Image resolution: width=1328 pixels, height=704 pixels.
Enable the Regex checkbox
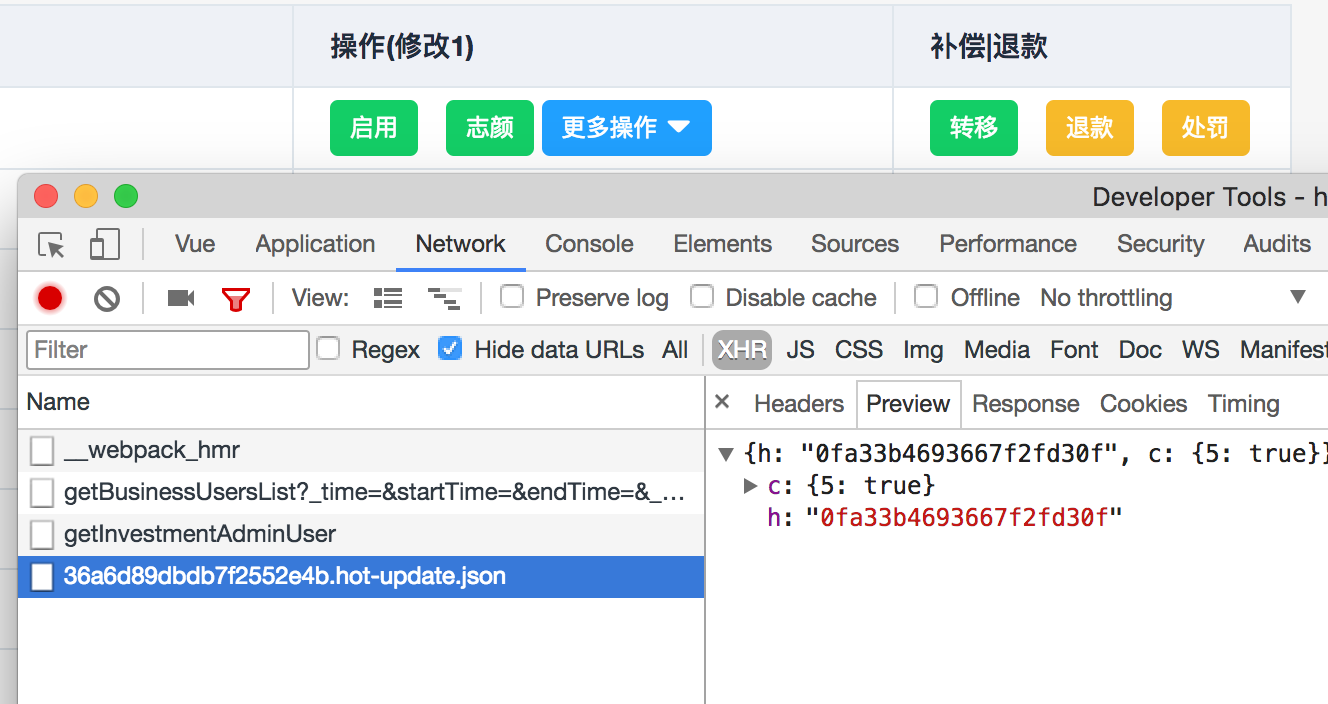[x=328, y=349]
